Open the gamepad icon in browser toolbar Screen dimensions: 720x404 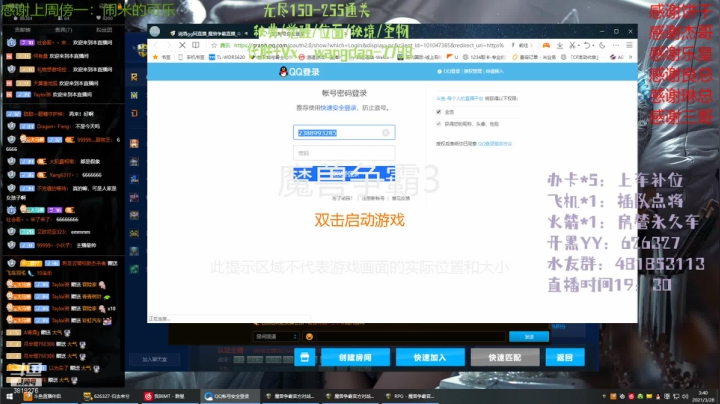[546, 45]
